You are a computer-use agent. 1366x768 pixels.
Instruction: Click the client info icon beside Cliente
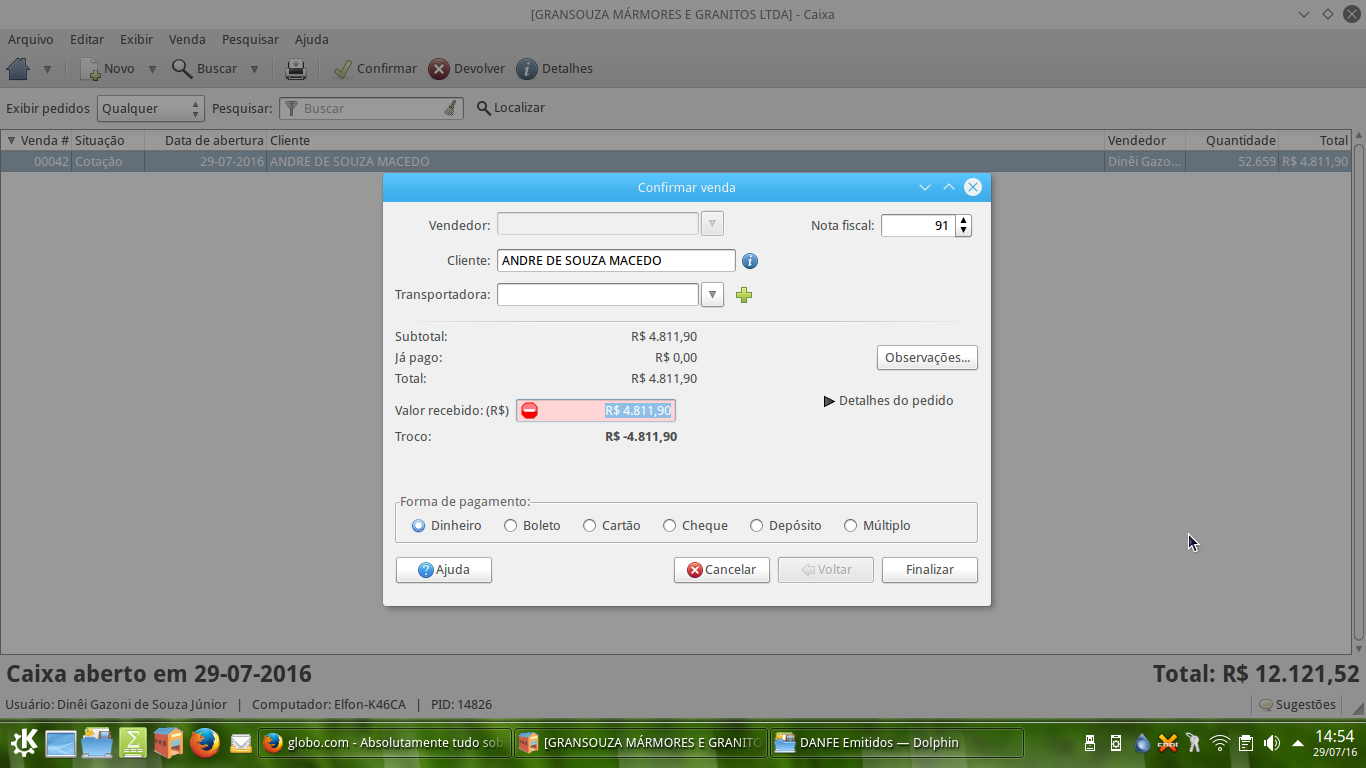tap(750, 261)
